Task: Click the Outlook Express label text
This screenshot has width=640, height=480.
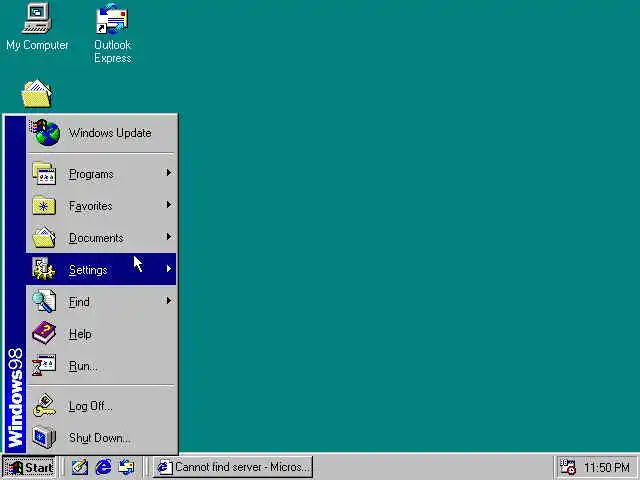Action: (113, 51)
